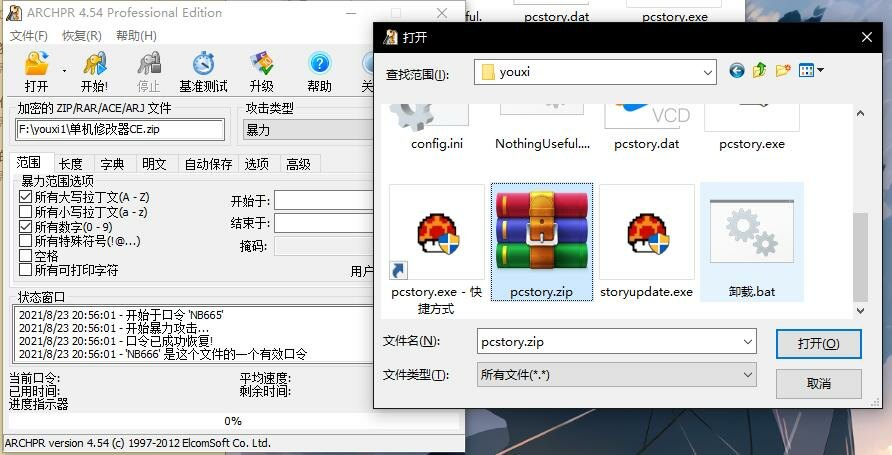Screen dimensions: 892x455
Task: Switch to the 字典 tab
Action: click(x=112, y=164)
